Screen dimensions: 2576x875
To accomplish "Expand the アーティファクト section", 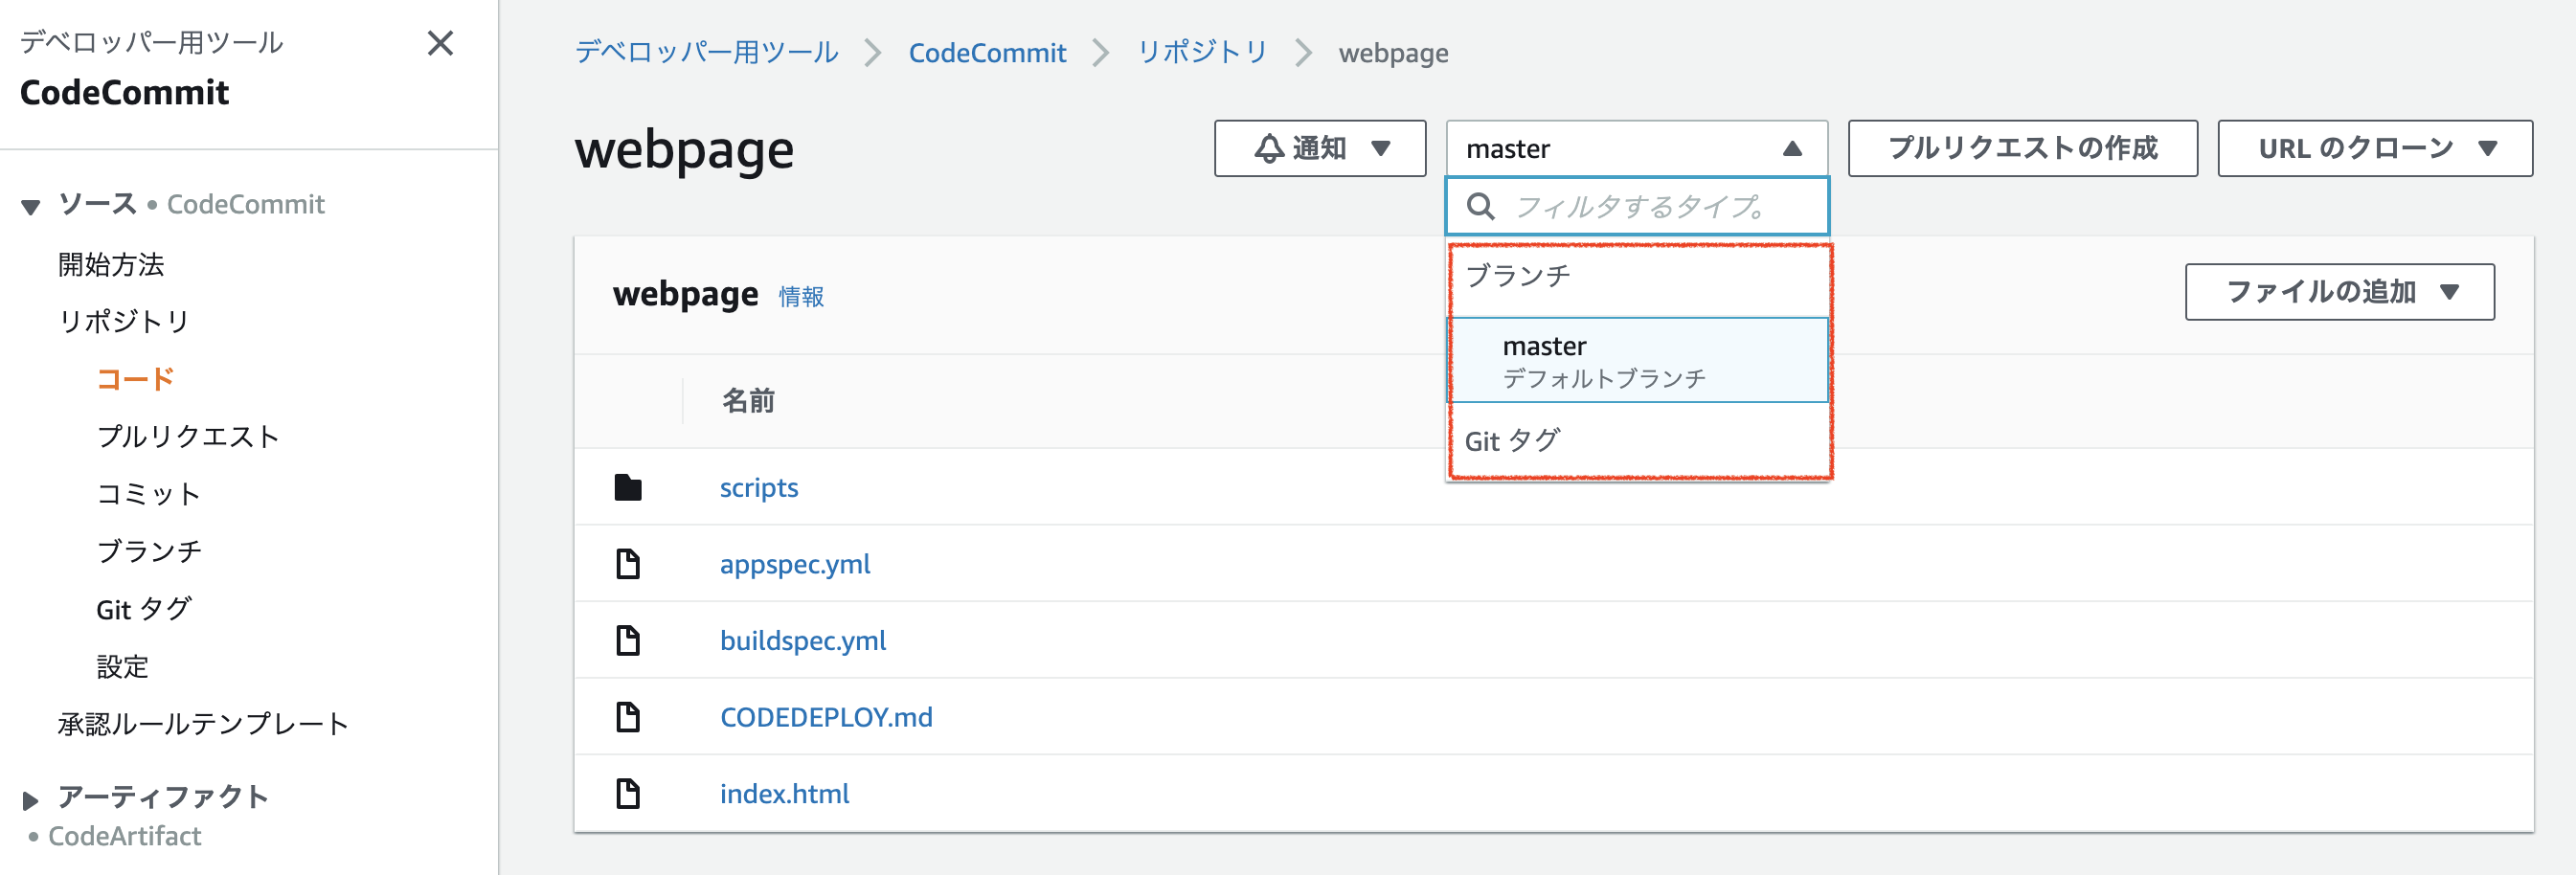I will (31, 800).
